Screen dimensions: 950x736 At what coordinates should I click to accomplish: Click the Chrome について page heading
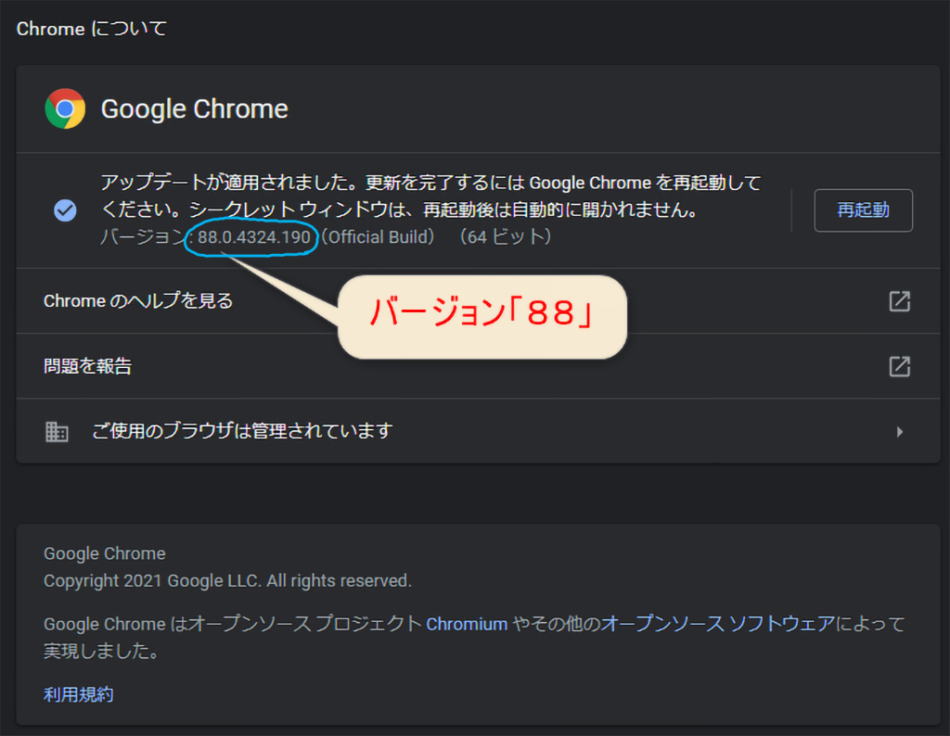(x=91, y=28)
